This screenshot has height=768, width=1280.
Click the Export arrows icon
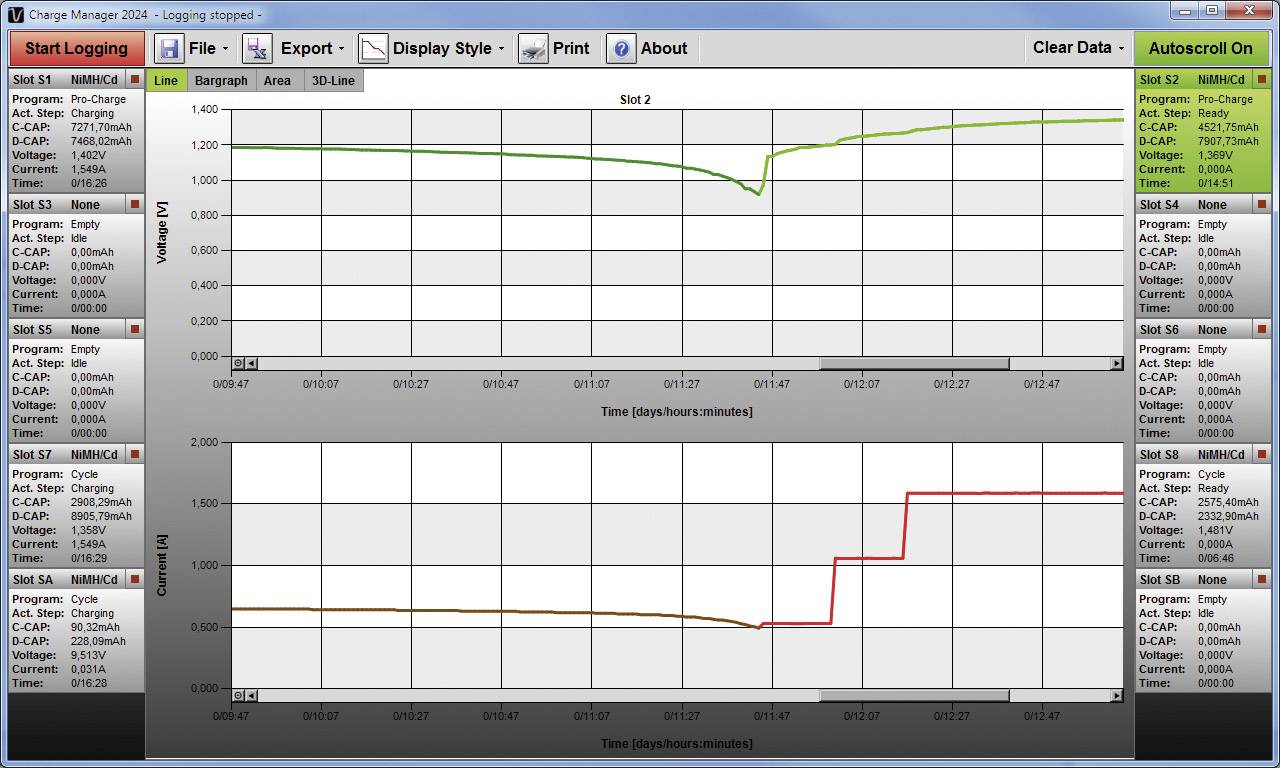click(257, 47)
